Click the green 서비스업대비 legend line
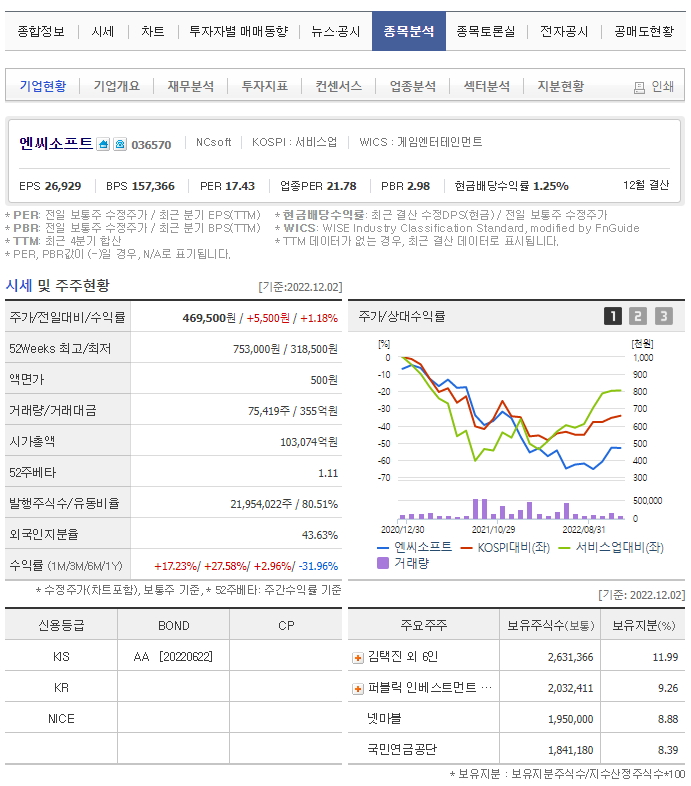Screen dimensions: 691x786 click(x=565, y=548)
